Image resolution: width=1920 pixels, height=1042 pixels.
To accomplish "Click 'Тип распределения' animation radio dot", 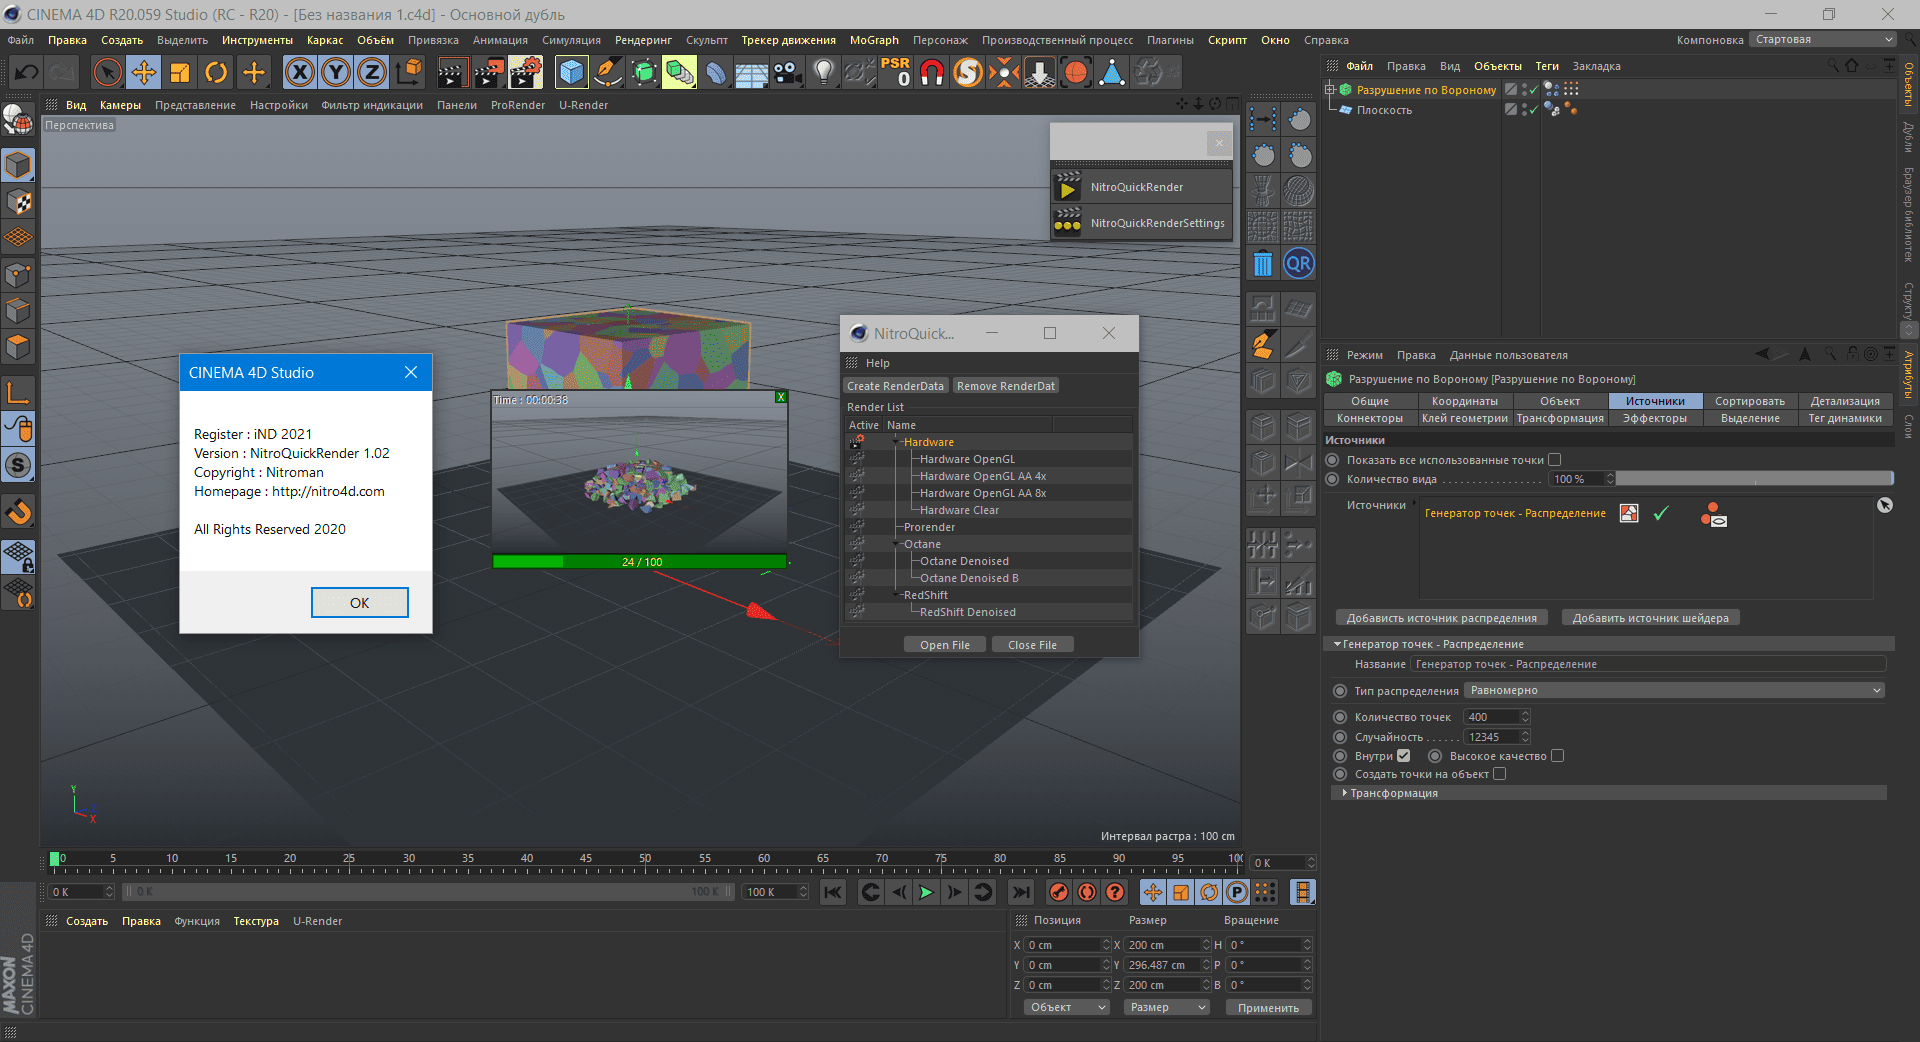I will [1340, 691].
